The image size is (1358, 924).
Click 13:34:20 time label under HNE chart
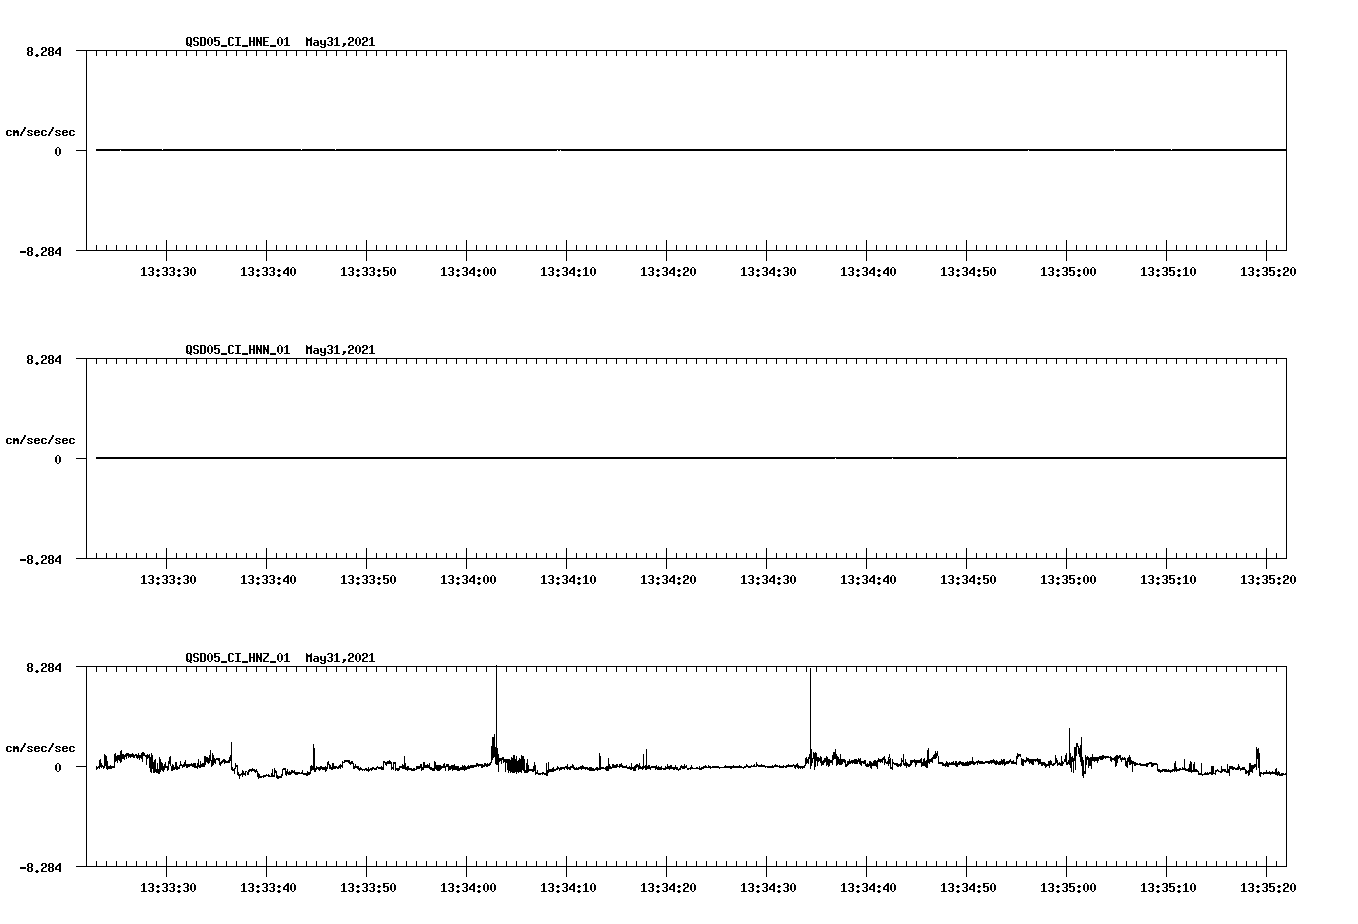pyautogui.click(x=668, y=272)
